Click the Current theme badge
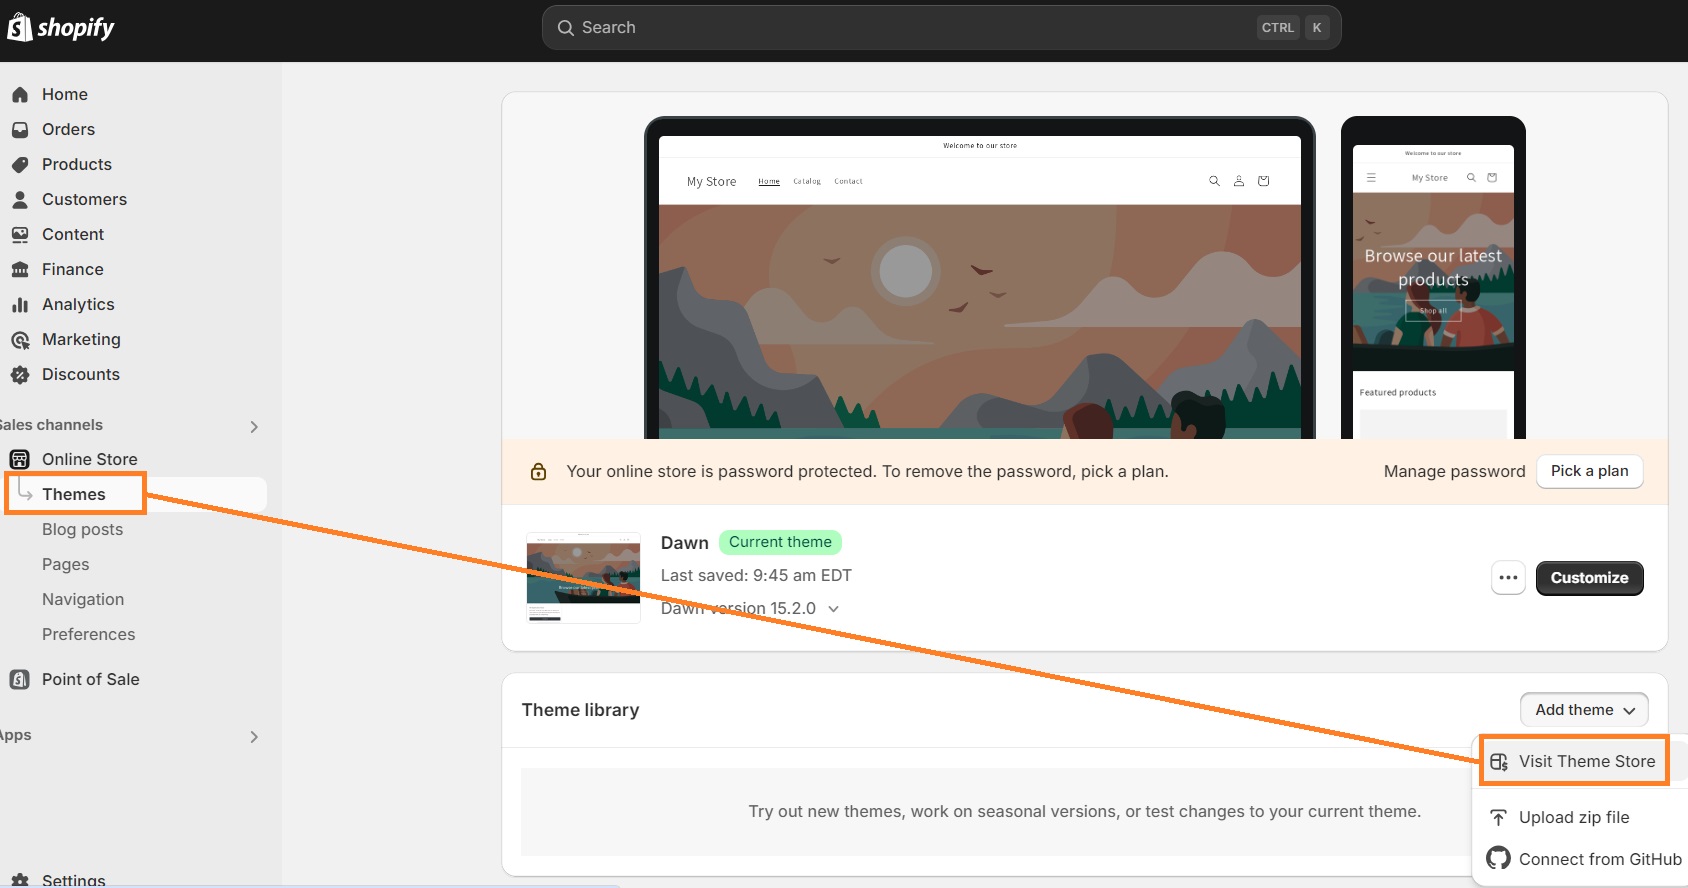Viewport: 1688px width, 888px height. coord(780,542)
